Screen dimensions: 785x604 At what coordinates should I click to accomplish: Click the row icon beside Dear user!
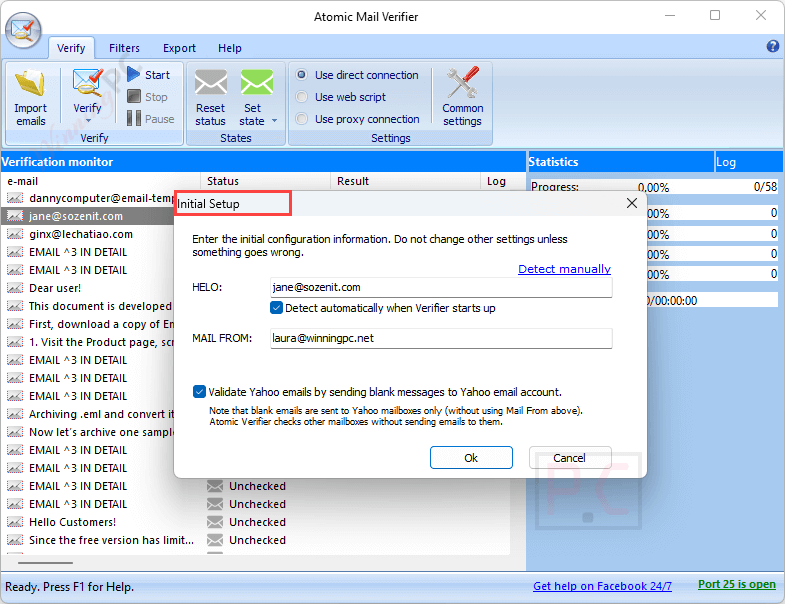click(x=15, y=288)
